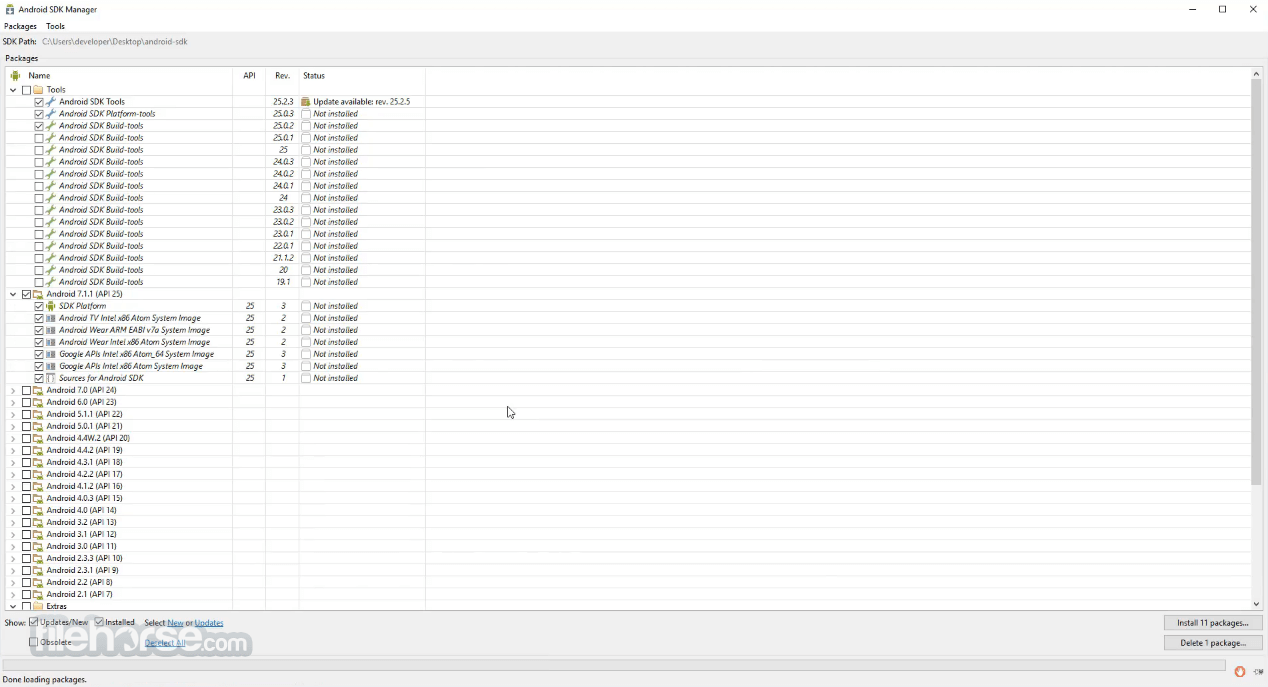The image size is (1268, 687).
Task: Click the scroll-down arrow of the package list
Action: [1257, 604]
